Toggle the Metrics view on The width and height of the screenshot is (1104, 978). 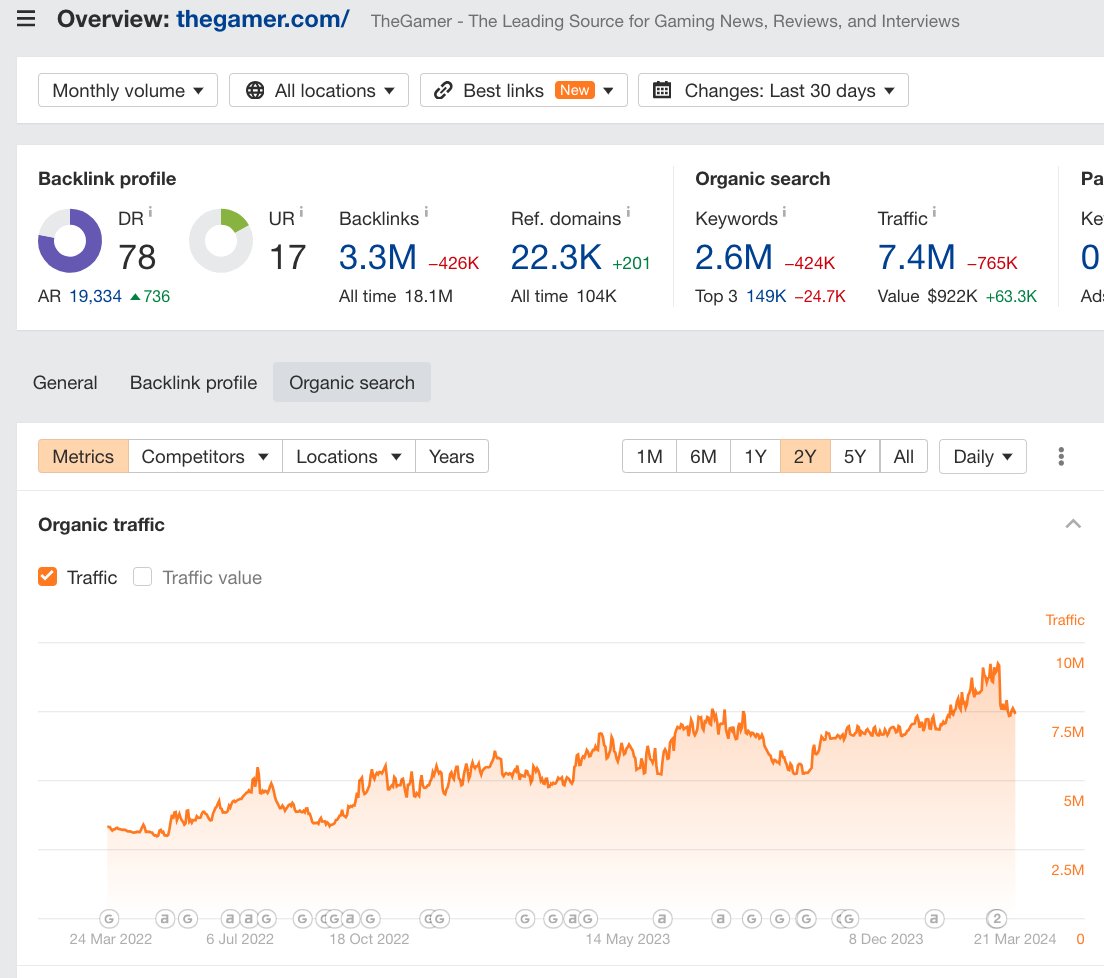coord(82,456)
